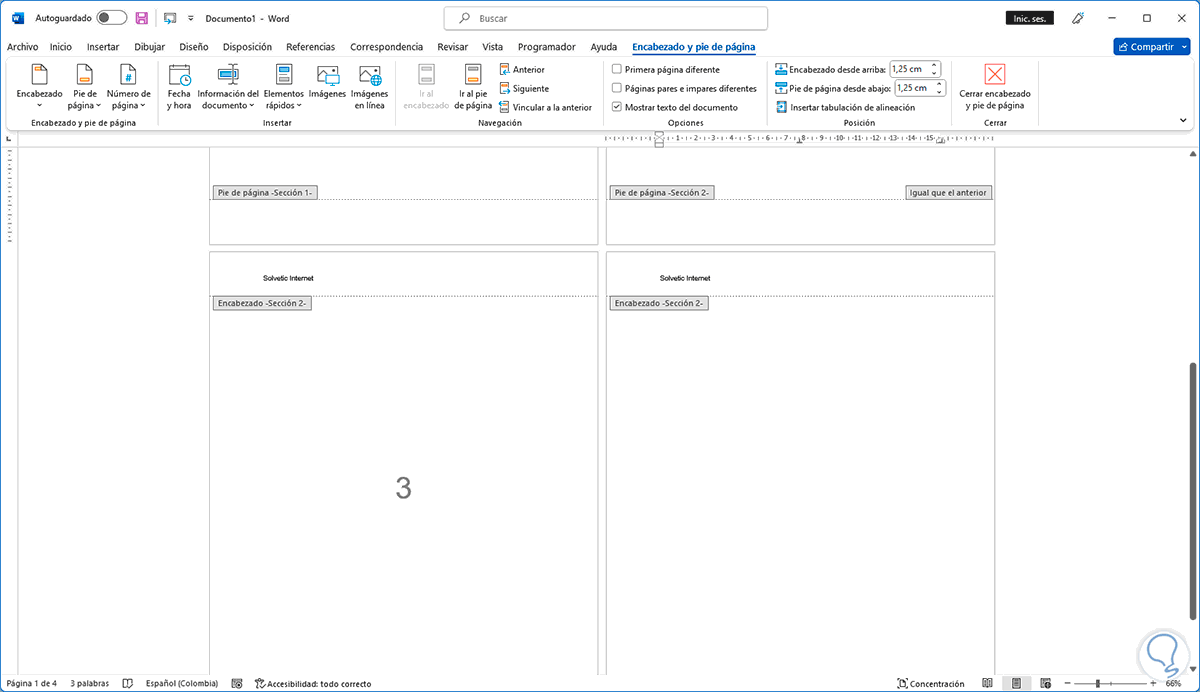1200x692 pixels.
Task: Switch to the Insertar tab
Action: [103, 47]
